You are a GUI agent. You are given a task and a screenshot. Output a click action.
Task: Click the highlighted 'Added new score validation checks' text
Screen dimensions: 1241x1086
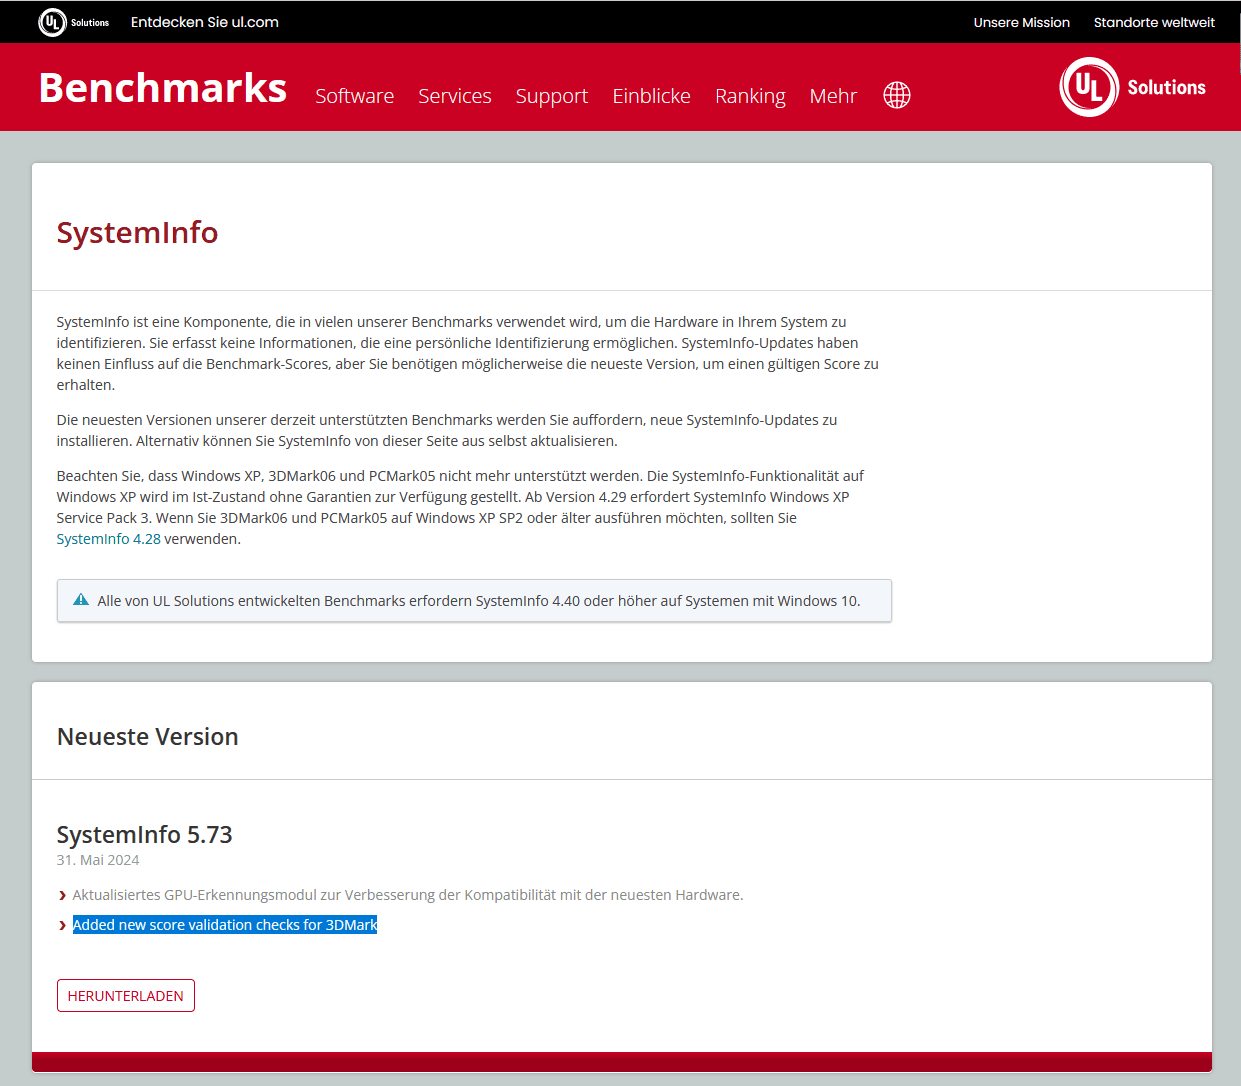coord(225,925)
